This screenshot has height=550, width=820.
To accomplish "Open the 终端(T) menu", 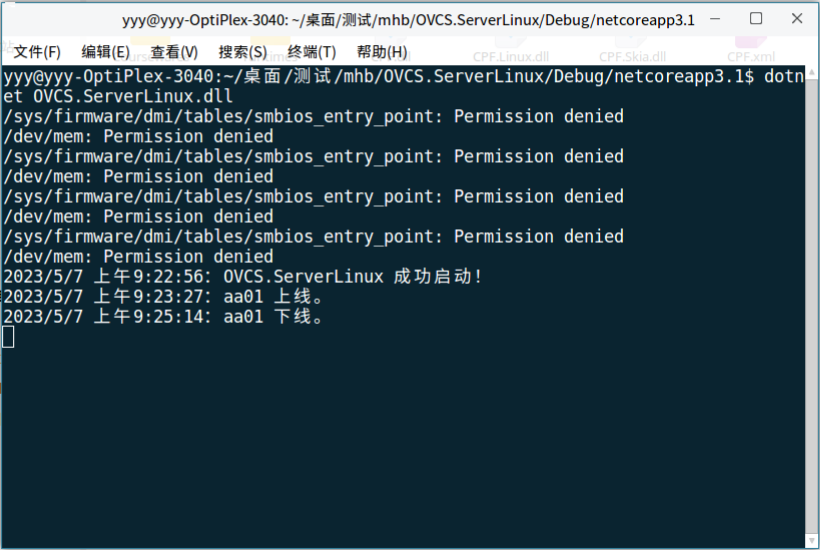I will click(x=312, y=52).
